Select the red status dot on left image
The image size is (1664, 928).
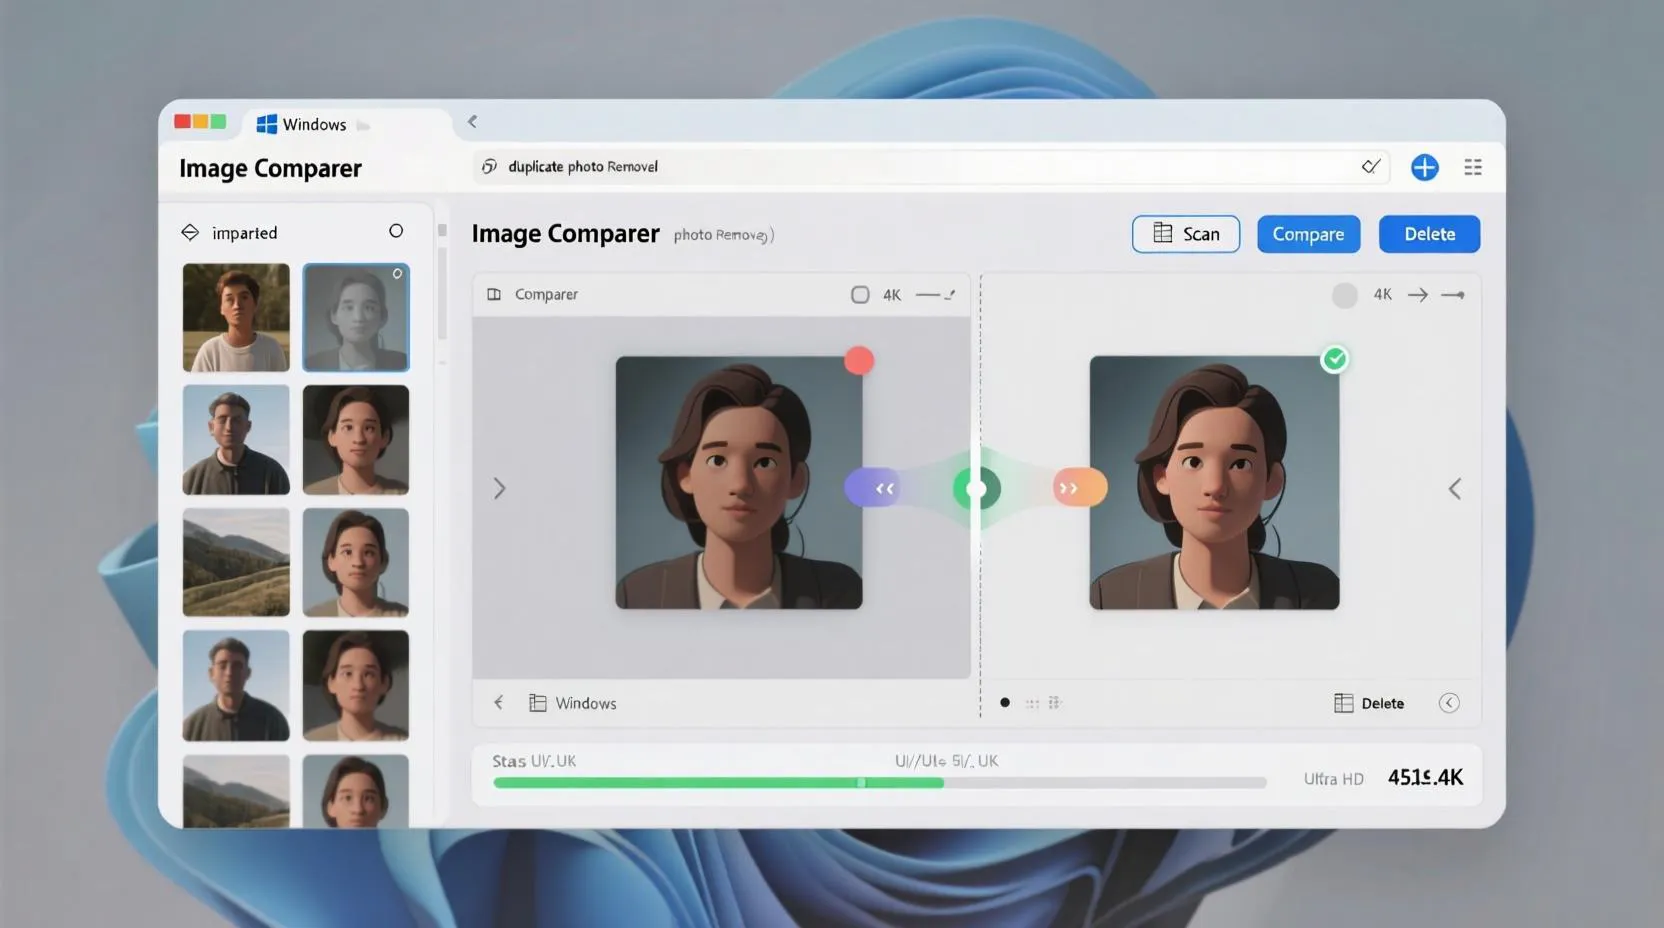pos(858,360)
